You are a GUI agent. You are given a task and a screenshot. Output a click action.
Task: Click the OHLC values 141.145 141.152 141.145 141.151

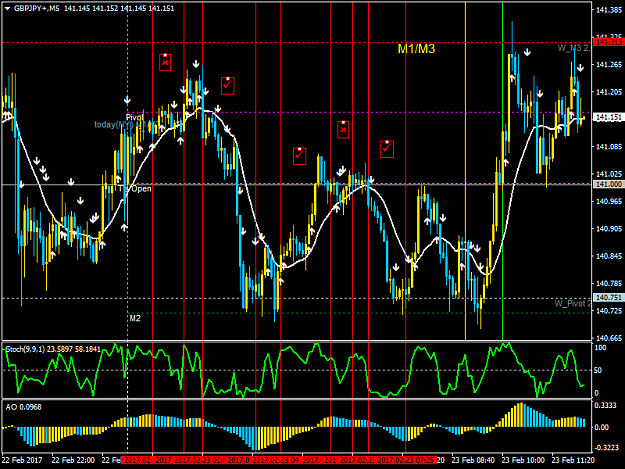coord(119,8)
